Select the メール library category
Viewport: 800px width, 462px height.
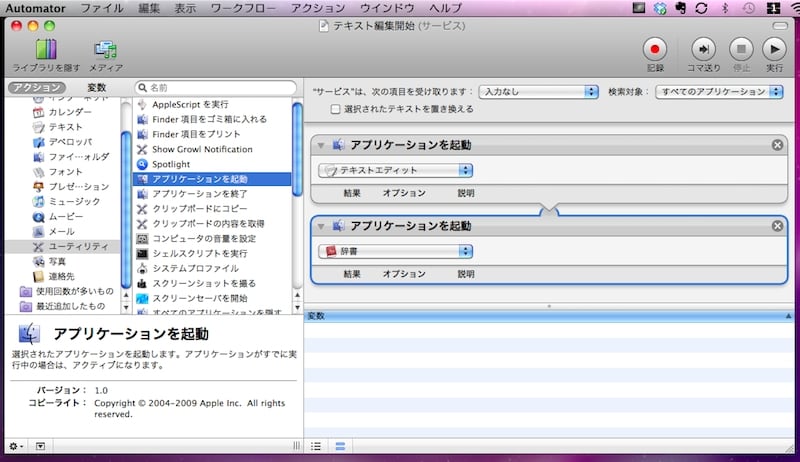(x=54, y=232)
